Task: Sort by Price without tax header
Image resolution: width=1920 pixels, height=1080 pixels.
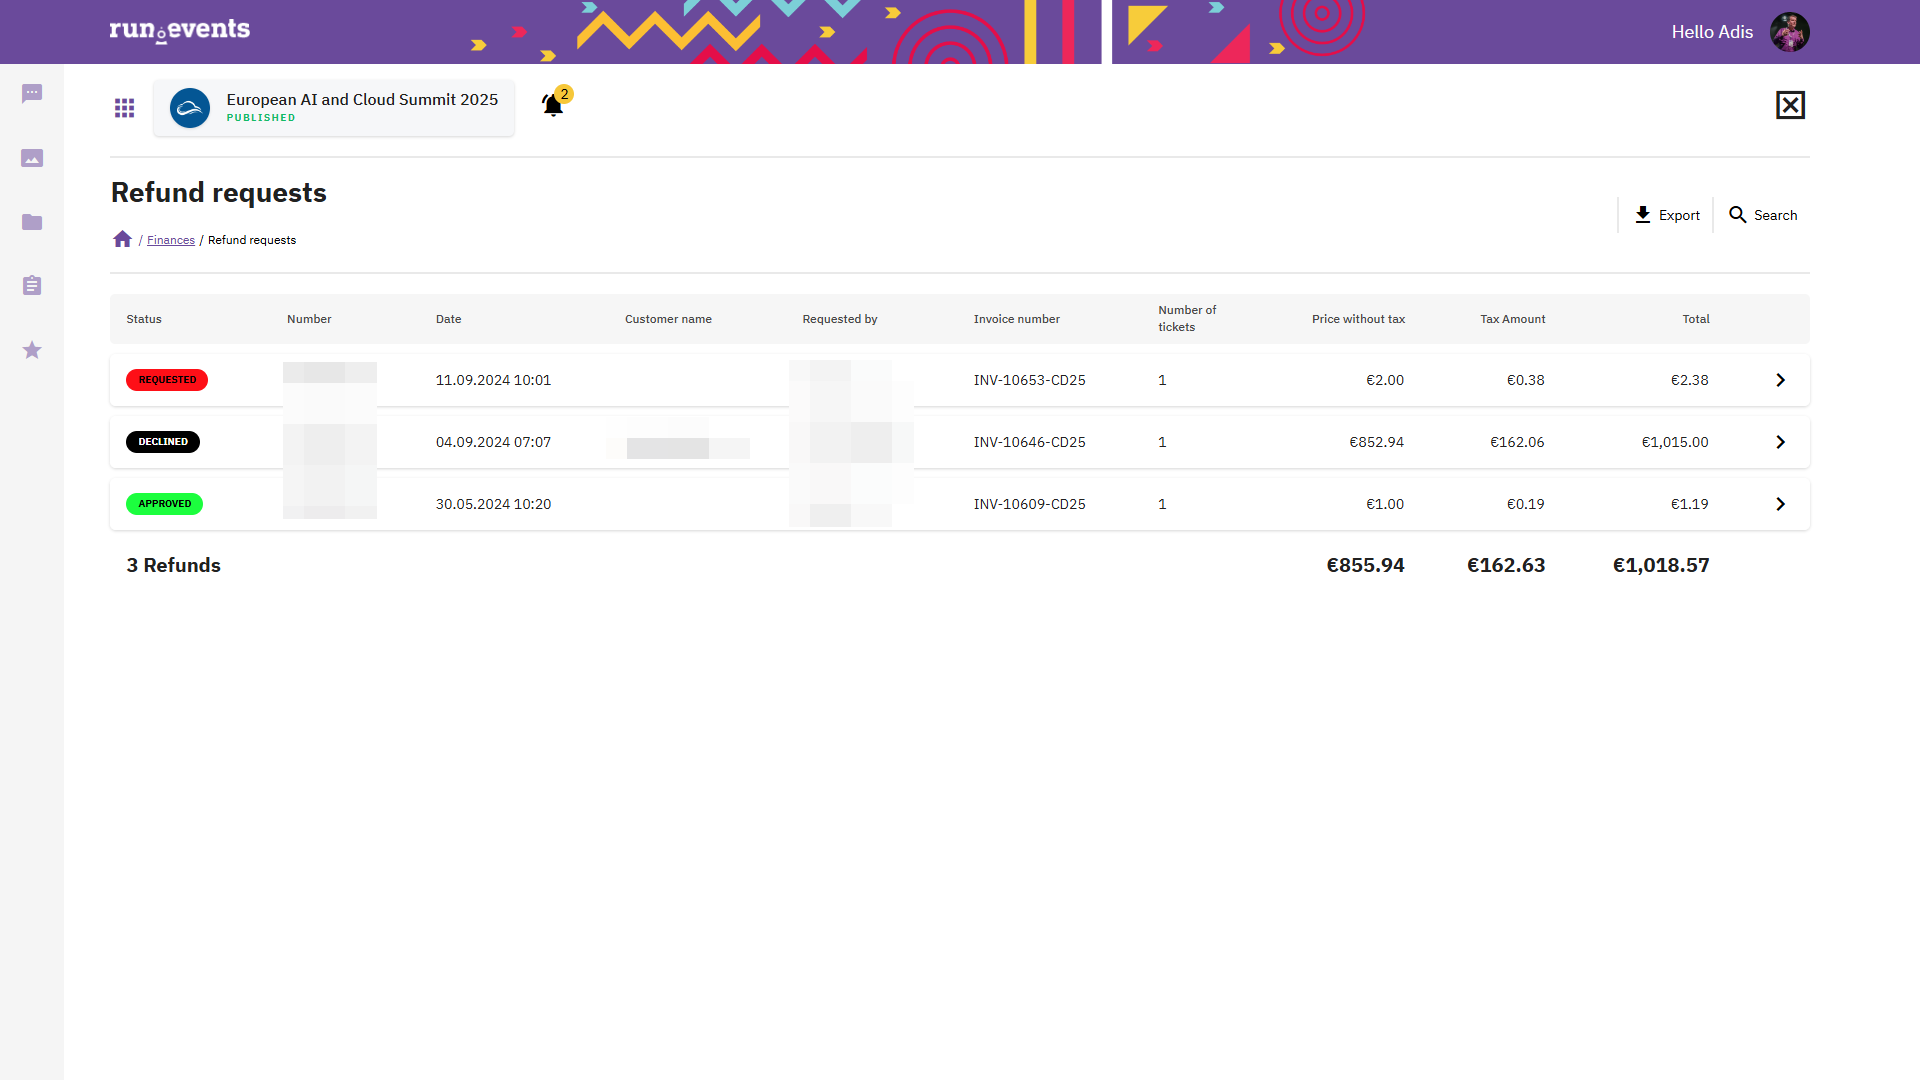Action: pos(1358,319)
